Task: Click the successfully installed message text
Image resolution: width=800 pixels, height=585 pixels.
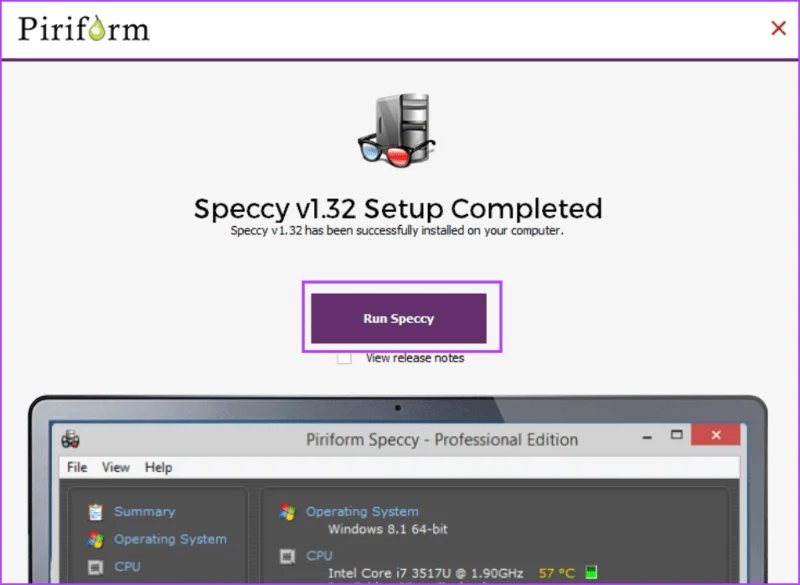Action: pyautogui.click(x=397, y=231)
